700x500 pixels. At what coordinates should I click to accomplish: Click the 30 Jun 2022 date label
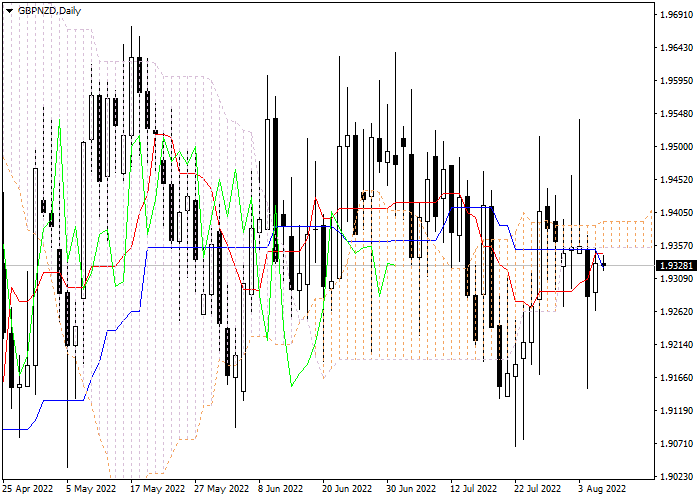coord(410,489)
